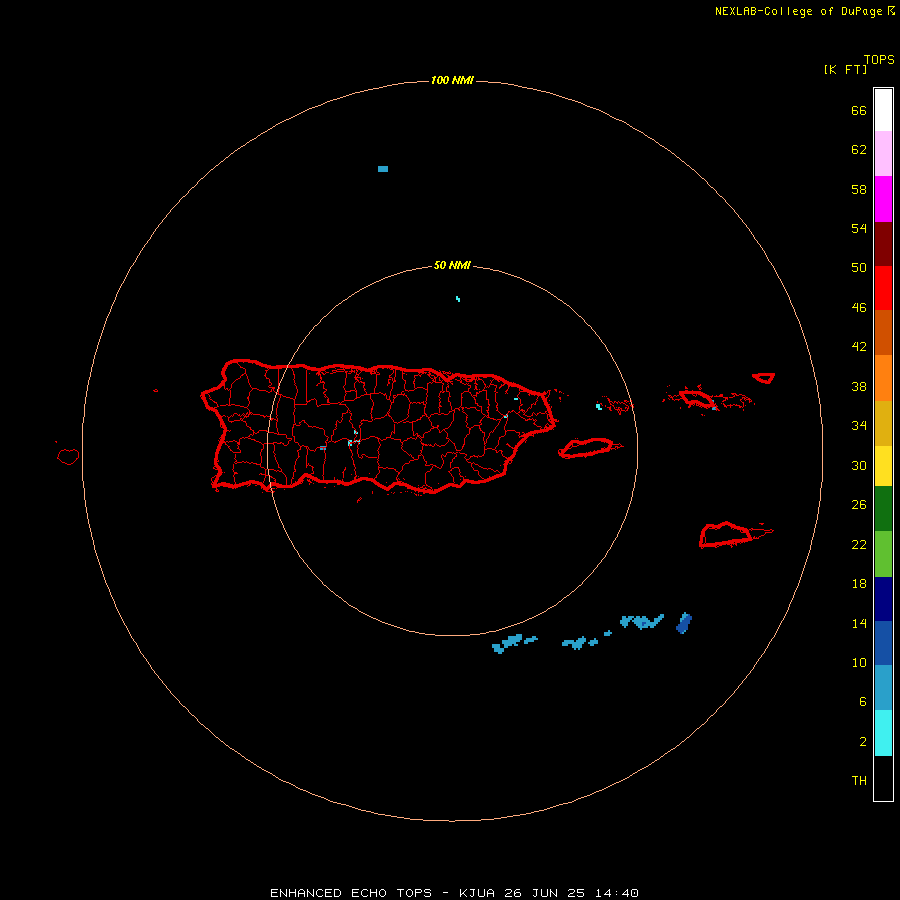
Task: Click the TOPS legend title
Action: [879, 59]
